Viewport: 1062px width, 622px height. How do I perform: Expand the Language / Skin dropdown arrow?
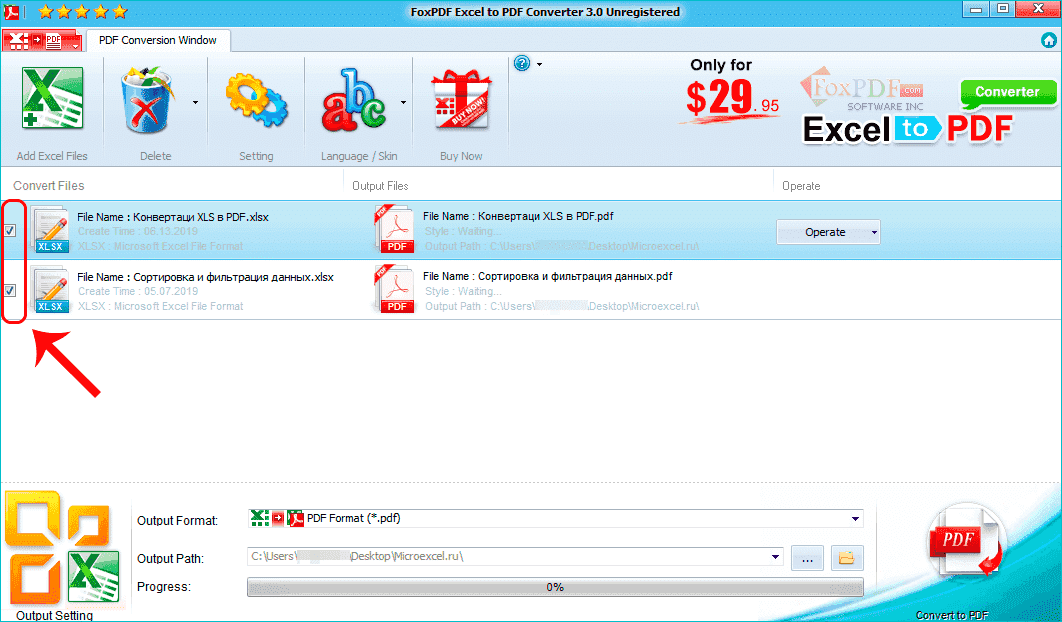click(403, 103)
